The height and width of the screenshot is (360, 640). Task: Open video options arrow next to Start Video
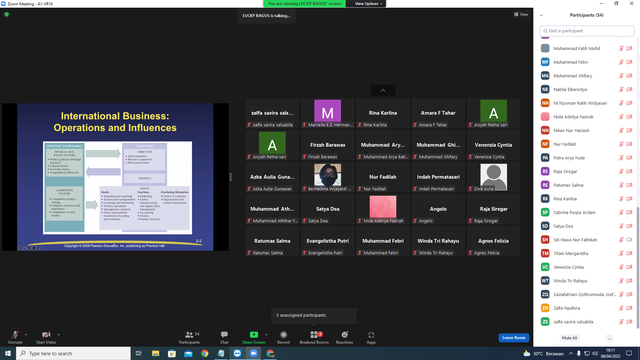tap(58, 335)
